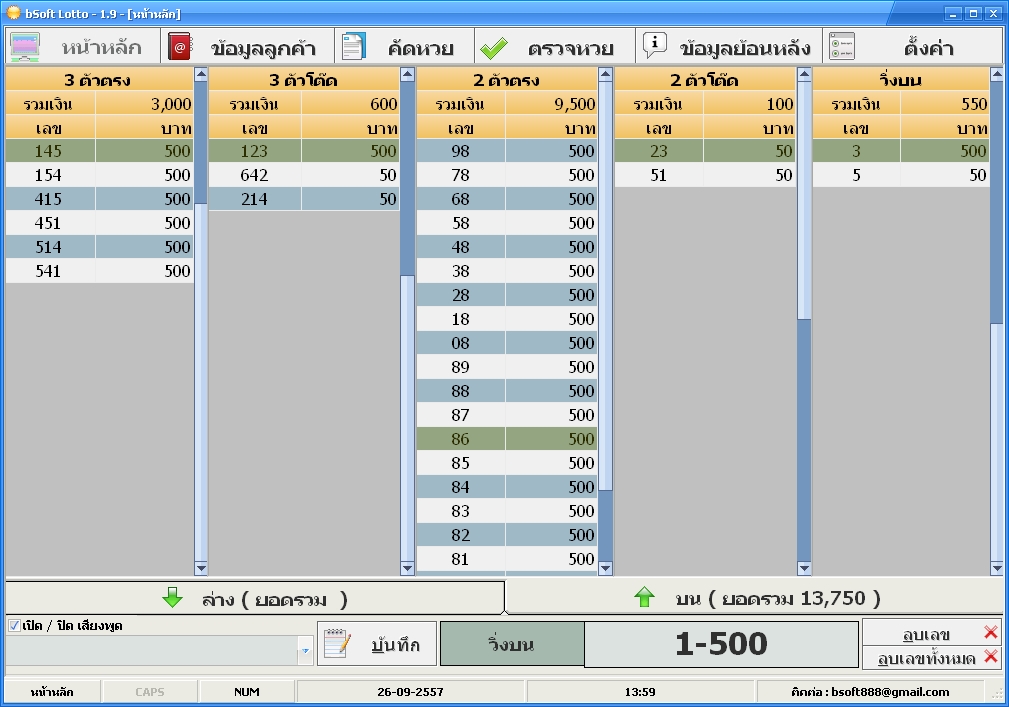Click the 1-500 entry display field

(x=720, y=645)
